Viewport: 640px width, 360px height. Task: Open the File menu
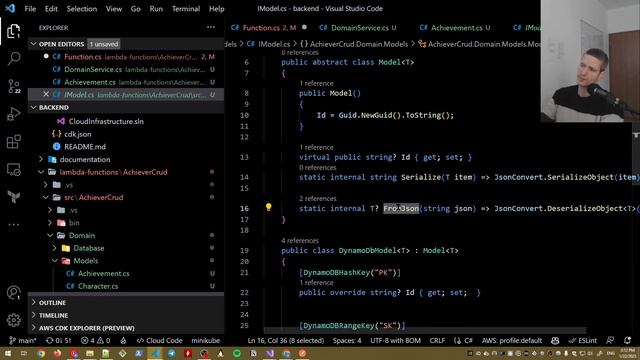coord(30,9)
